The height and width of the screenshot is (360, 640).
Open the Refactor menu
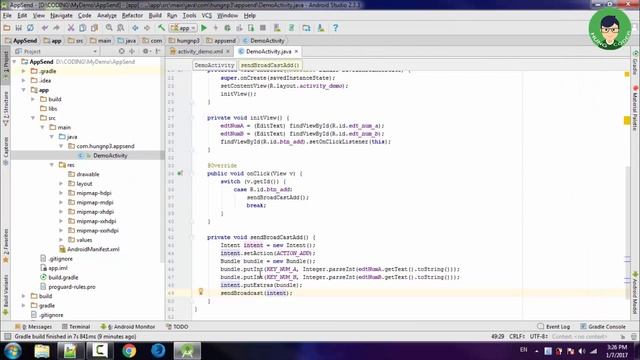(132, 16)
